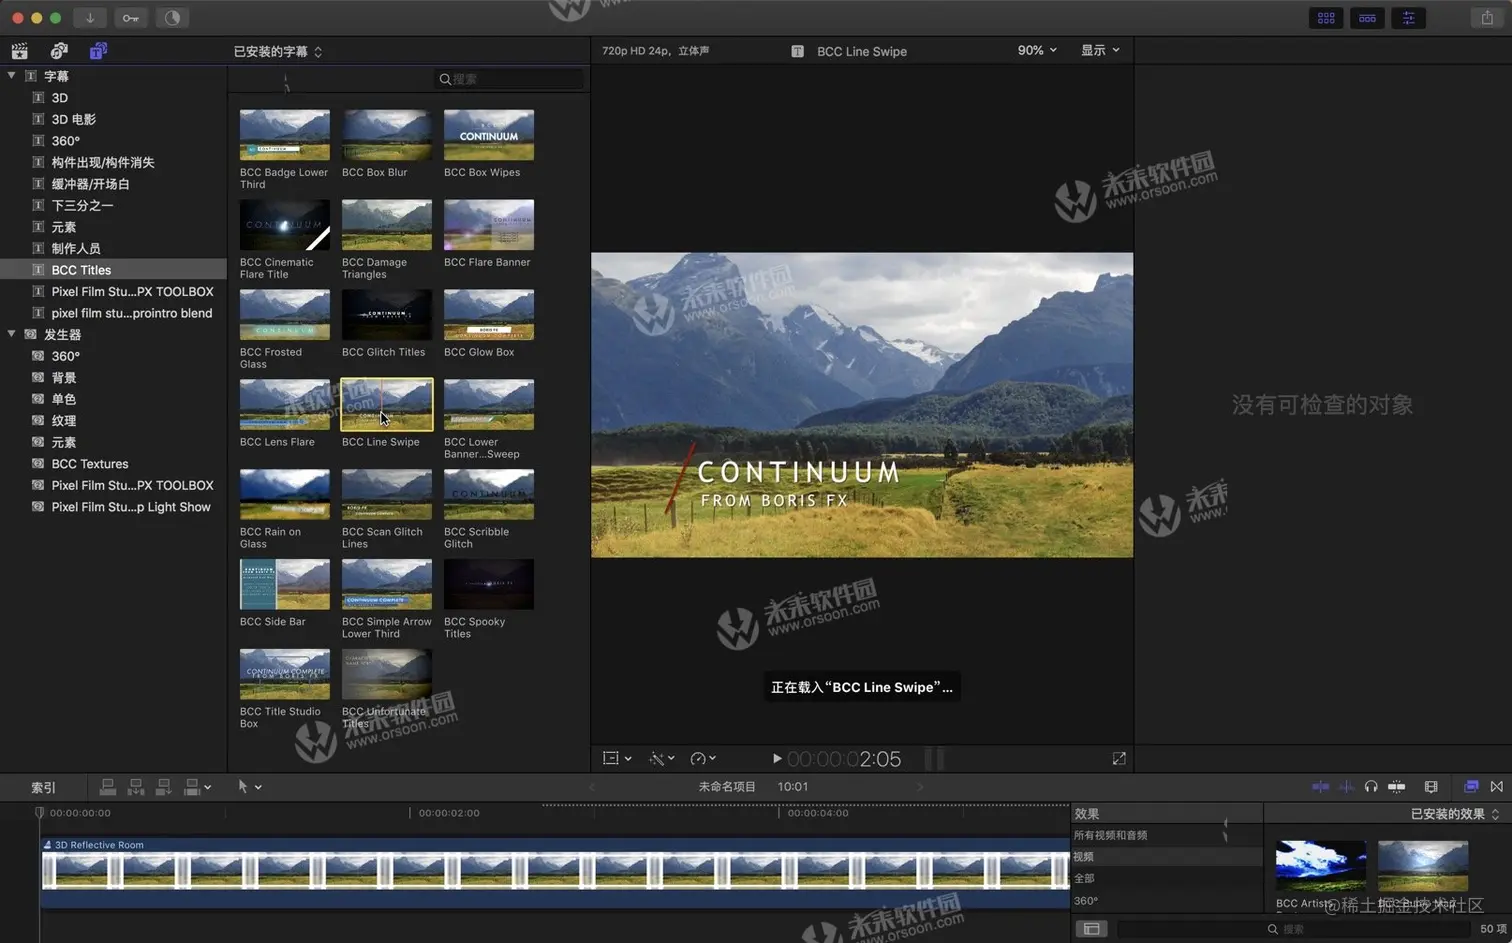Open the Select tool arrow dropdown
Viewport: 1512px width, 943px height.
249,787
